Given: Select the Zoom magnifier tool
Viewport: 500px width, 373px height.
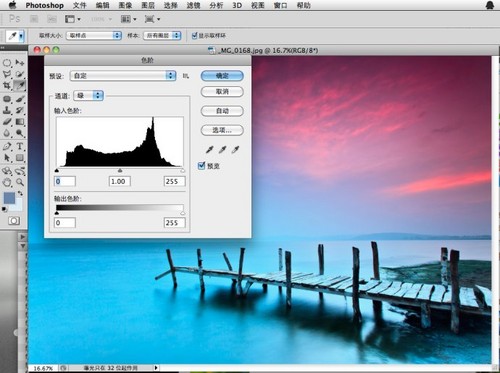Looking at the screenshot, I should coord(20,182).
